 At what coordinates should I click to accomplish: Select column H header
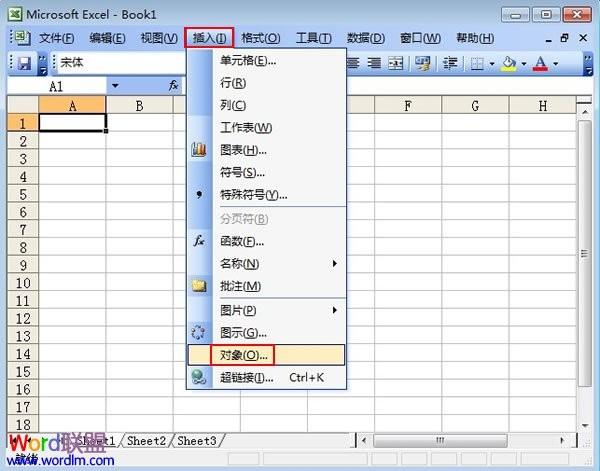pos(543,105)
